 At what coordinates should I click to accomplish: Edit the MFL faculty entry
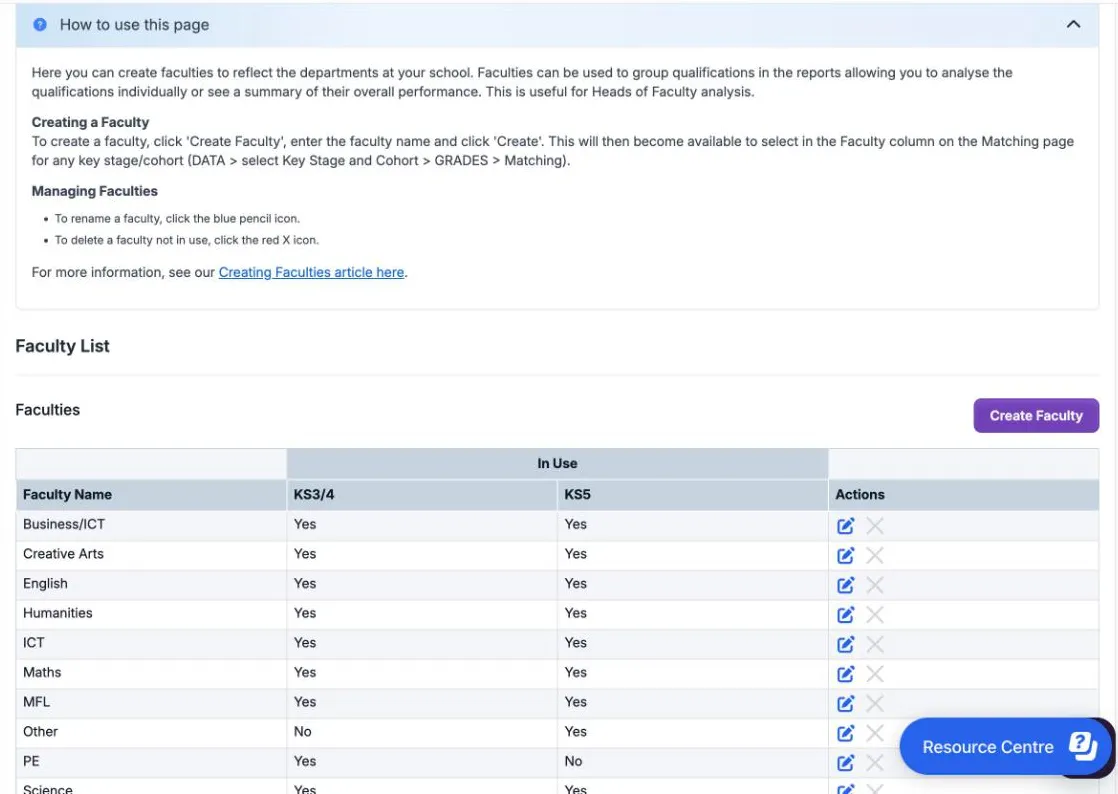point(846,704)
